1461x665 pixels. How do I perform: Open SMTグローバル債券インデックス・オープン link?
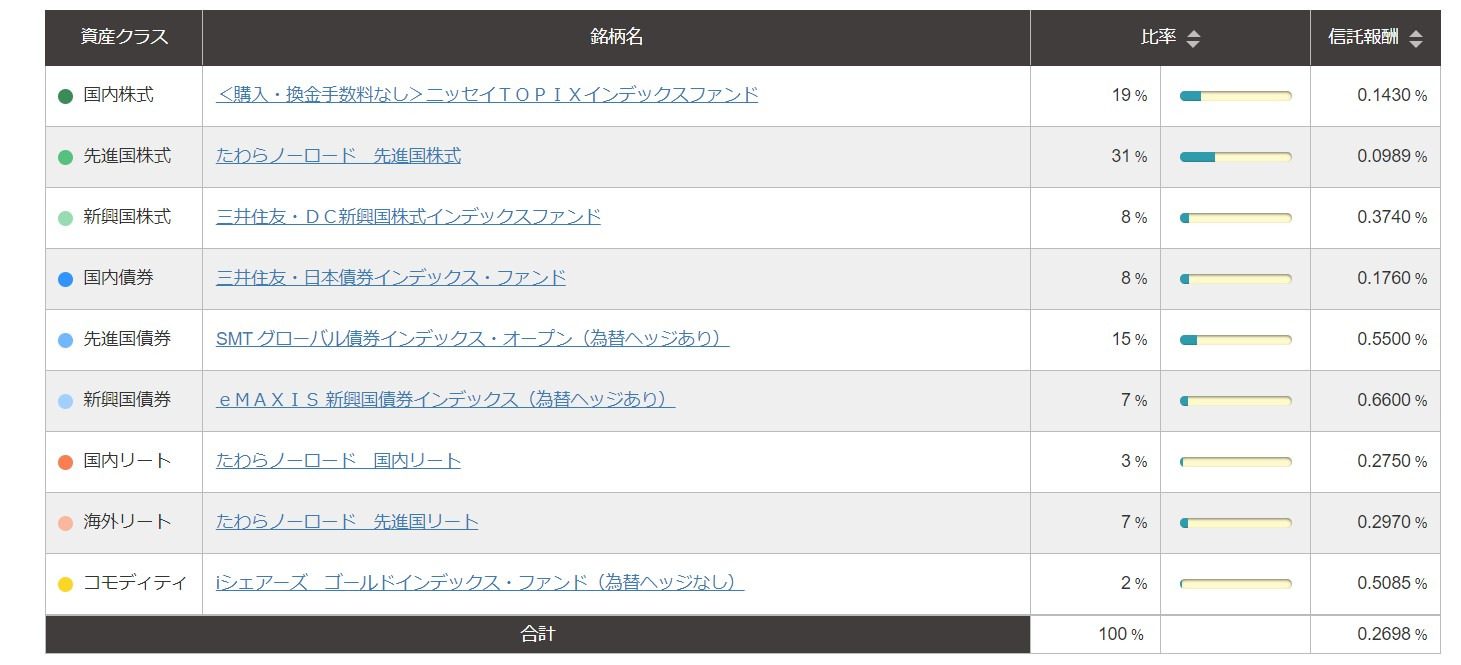(x=472, y=339)
